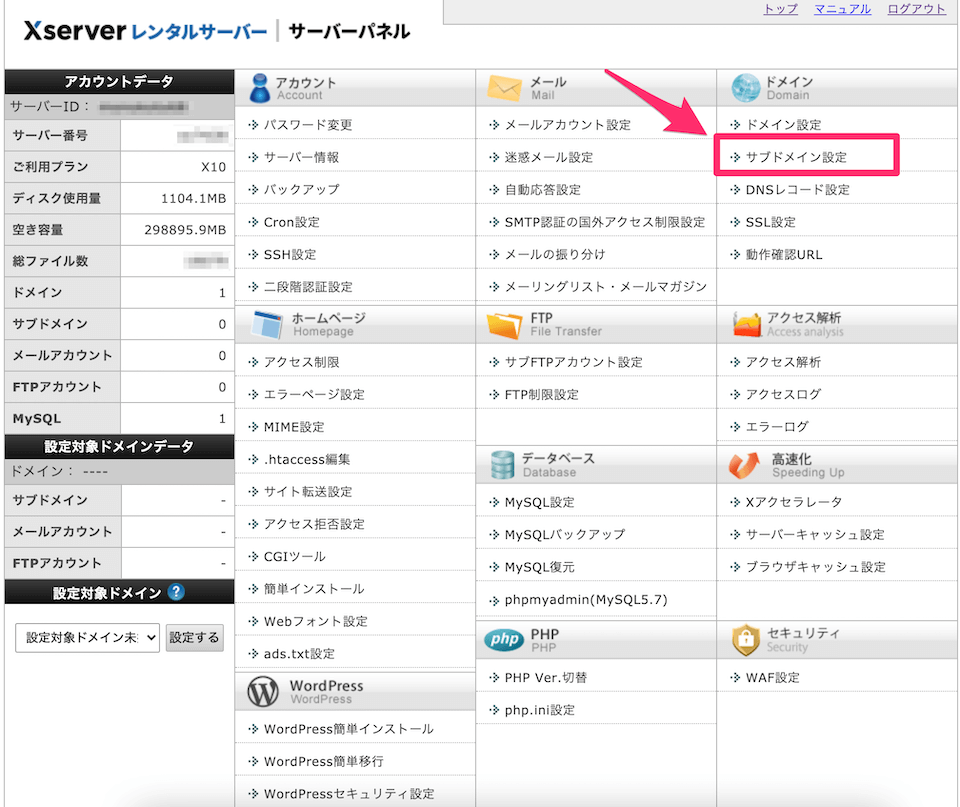
Task: Click the Security padlock icon
Action: tap(746, 640)
